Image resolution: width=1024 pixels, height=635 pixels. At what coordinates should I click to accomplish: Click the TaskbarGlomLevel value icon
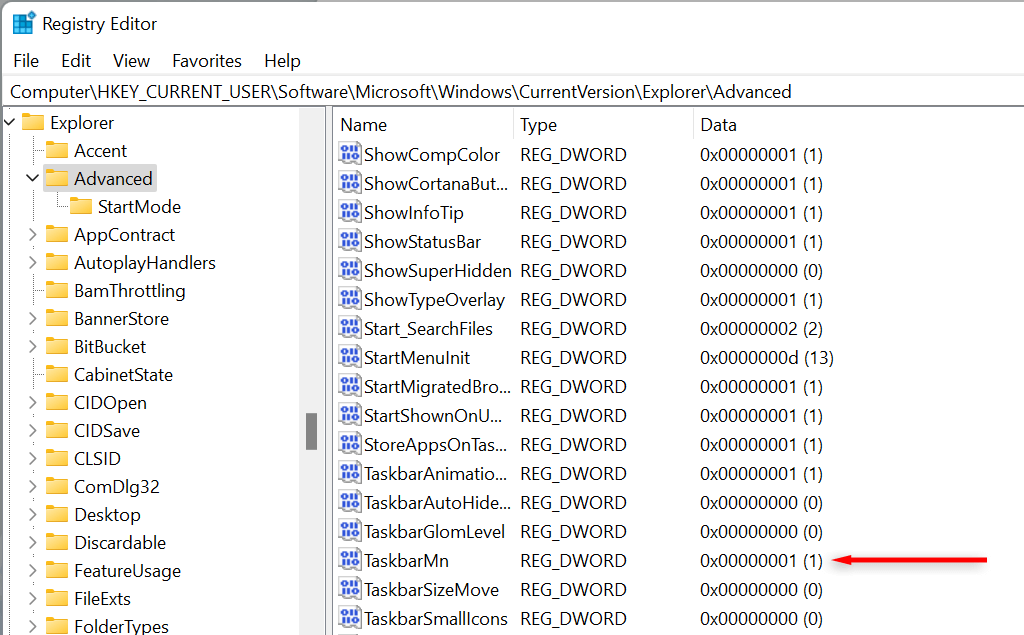click(350, 531)
